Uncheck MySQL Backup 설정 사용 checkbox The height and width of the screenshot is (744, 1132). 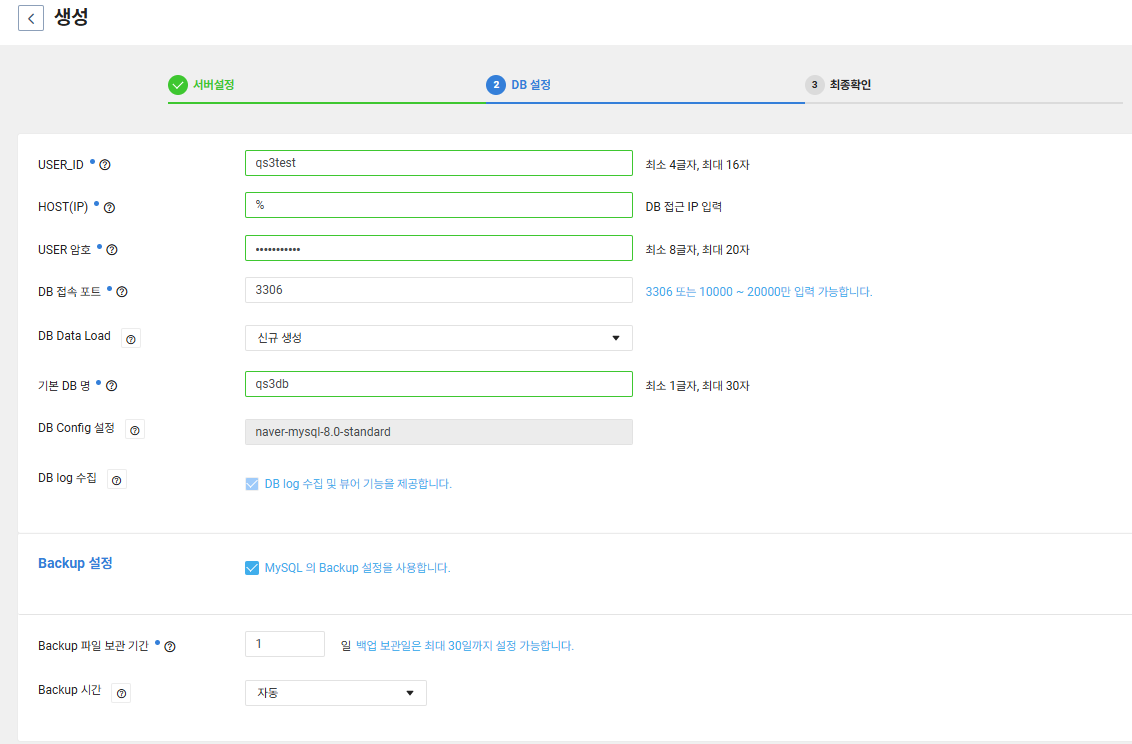(x=252, y=568)
